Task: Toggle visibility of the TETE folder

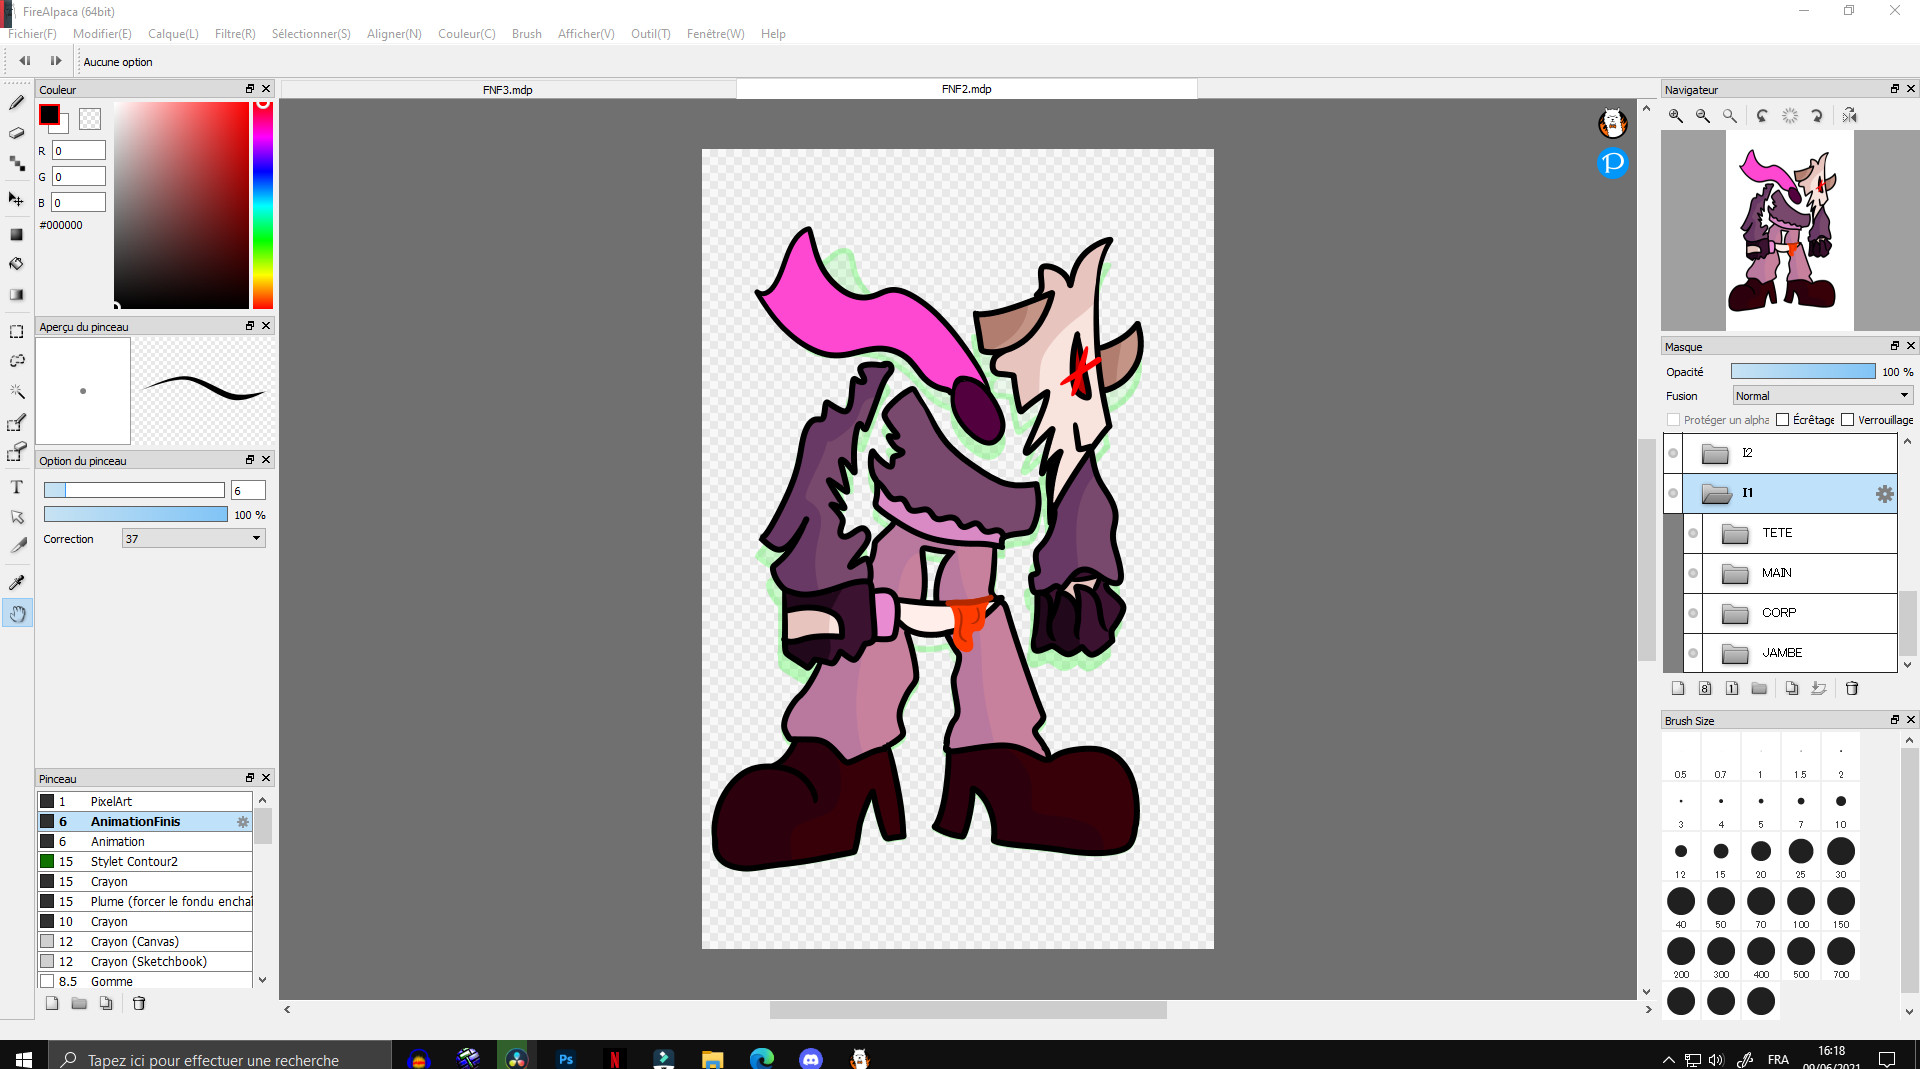Action: (x=1693, y=533)
